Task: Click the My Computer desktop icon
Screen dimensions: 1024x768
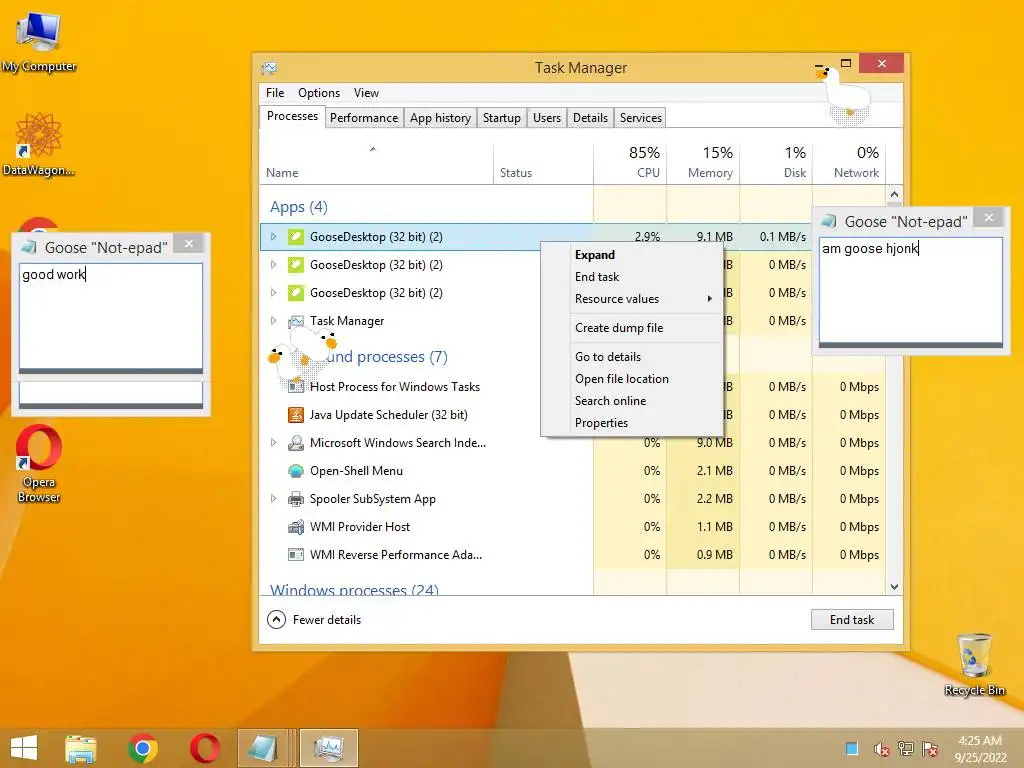Action: click(39, 41)
